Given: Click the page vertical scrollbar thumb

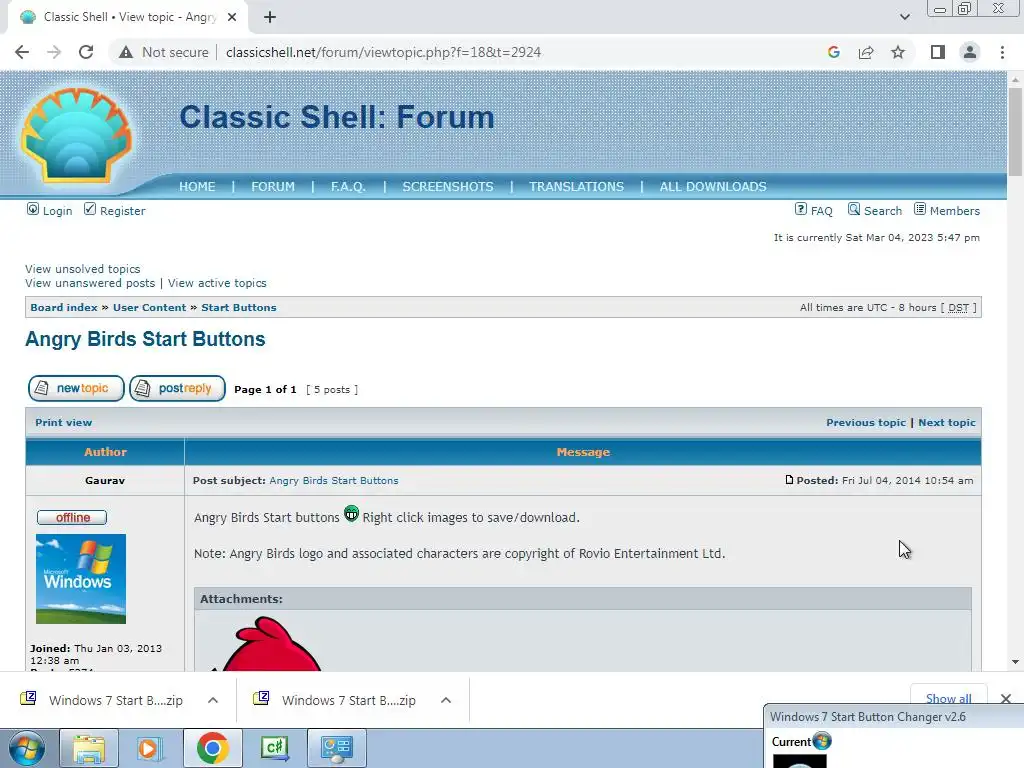Looking at the screenshot, I should tap(1015, 131).
